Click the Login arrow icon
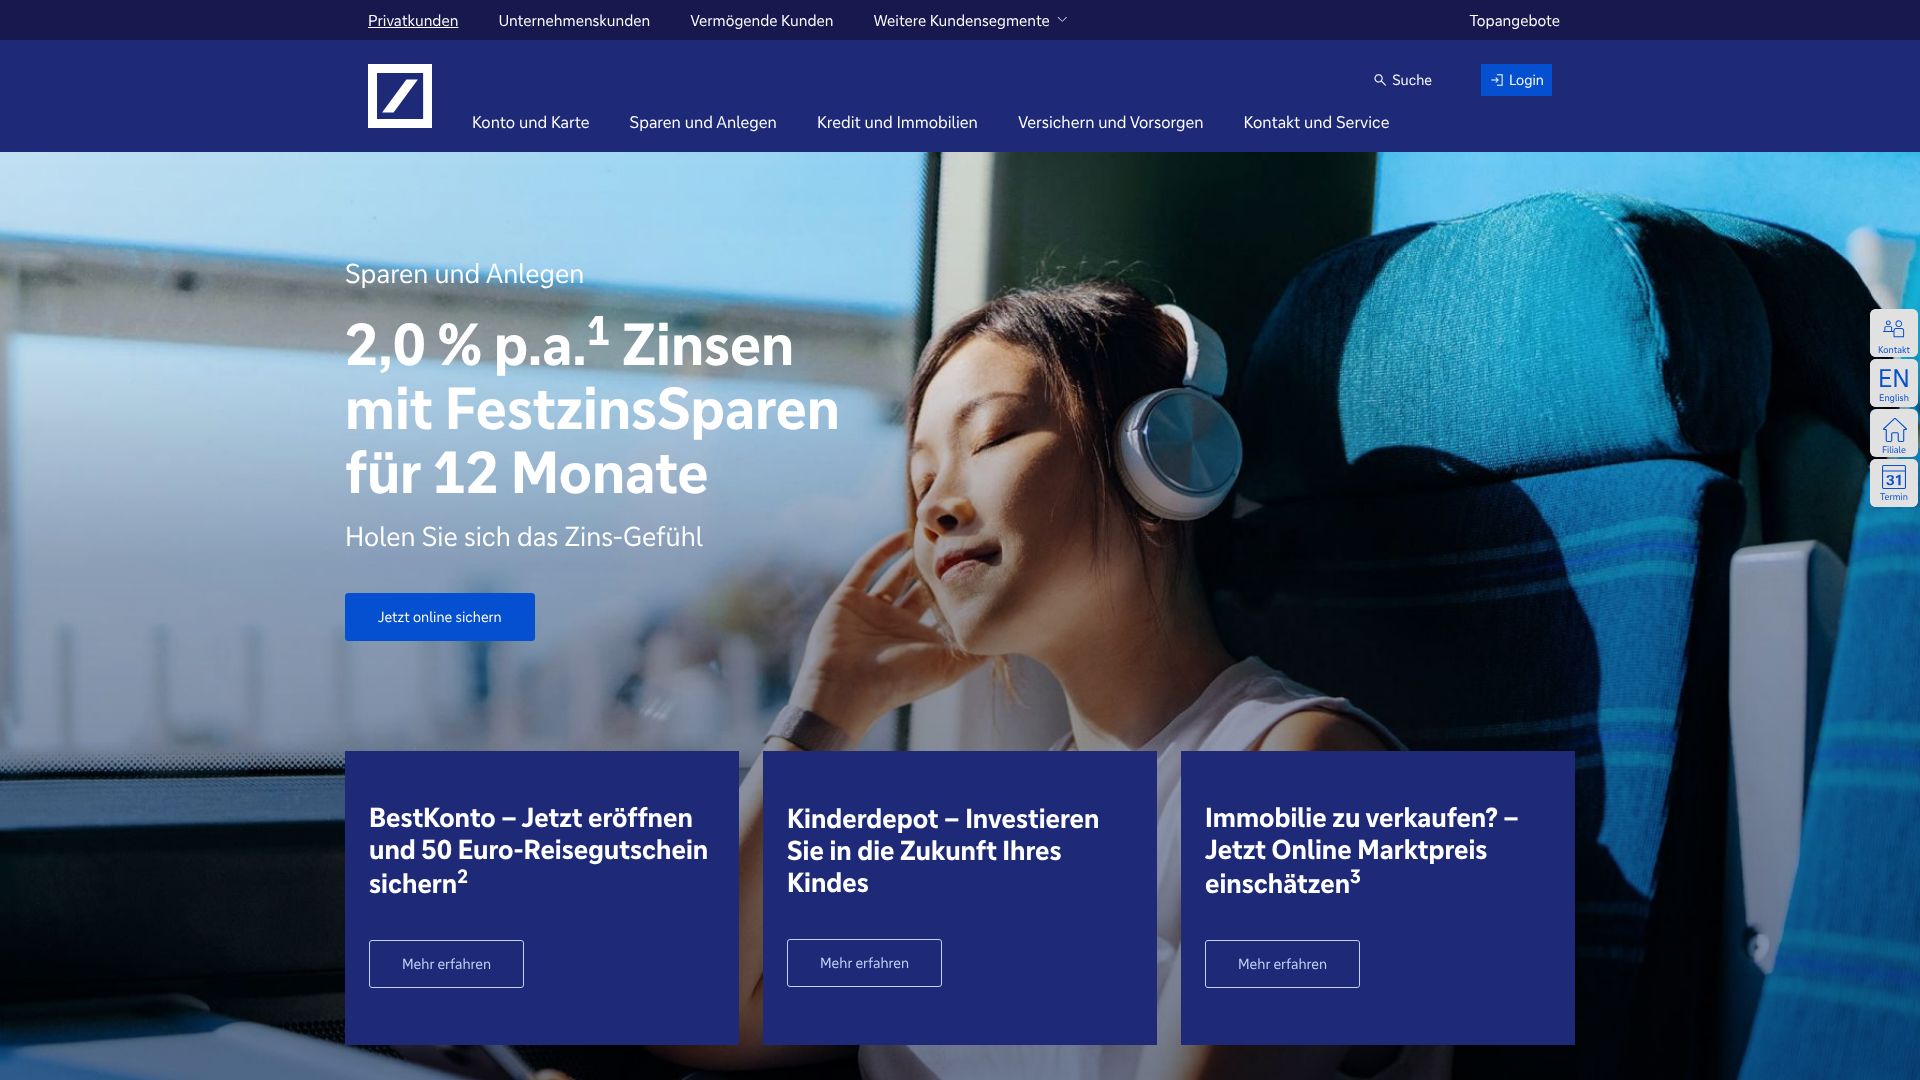 [1497, 80]
